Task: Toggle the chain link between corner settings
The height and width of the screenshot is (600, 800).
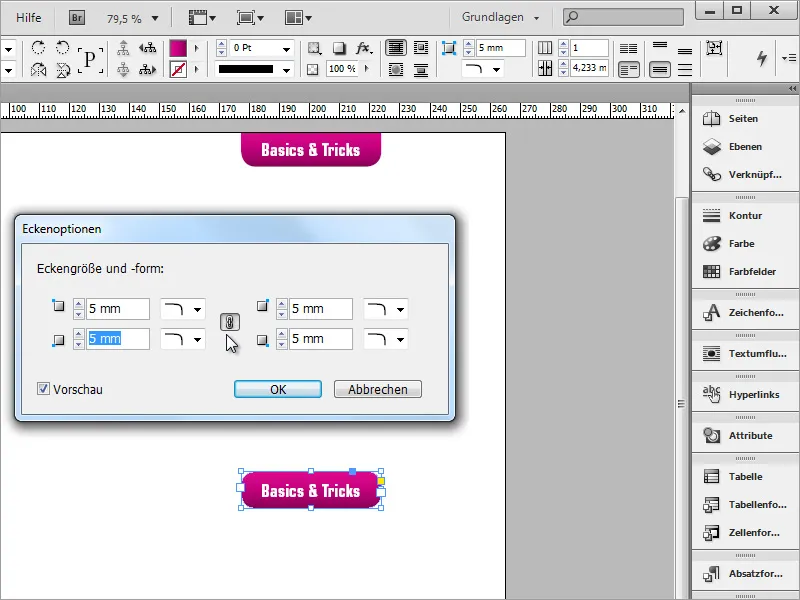Action: (230, 322)
